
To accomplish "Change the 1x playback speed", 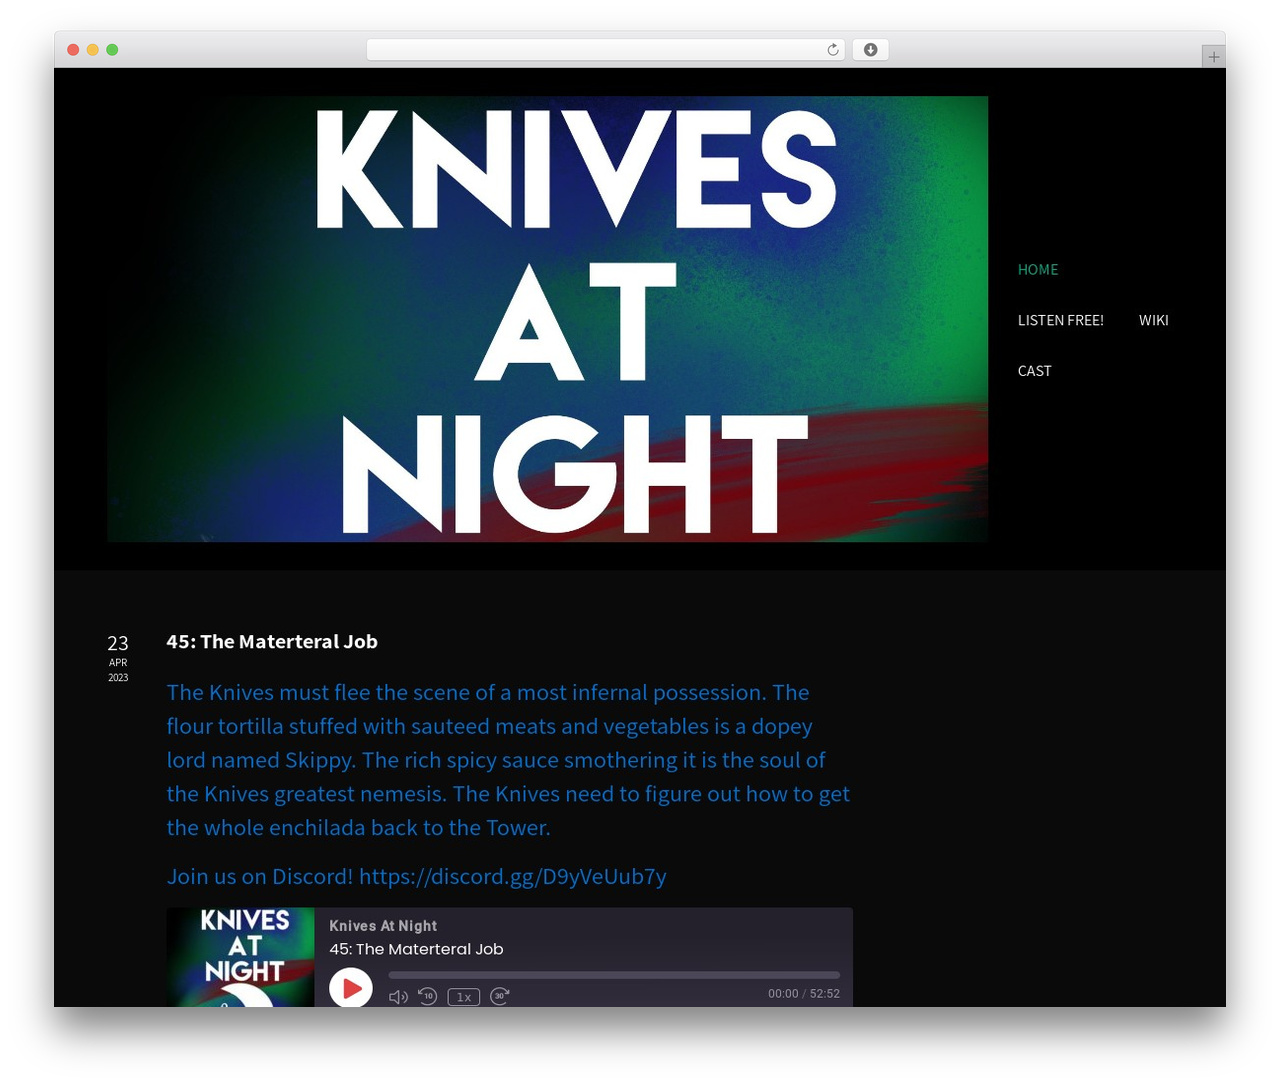I will [x=464, y=997].
